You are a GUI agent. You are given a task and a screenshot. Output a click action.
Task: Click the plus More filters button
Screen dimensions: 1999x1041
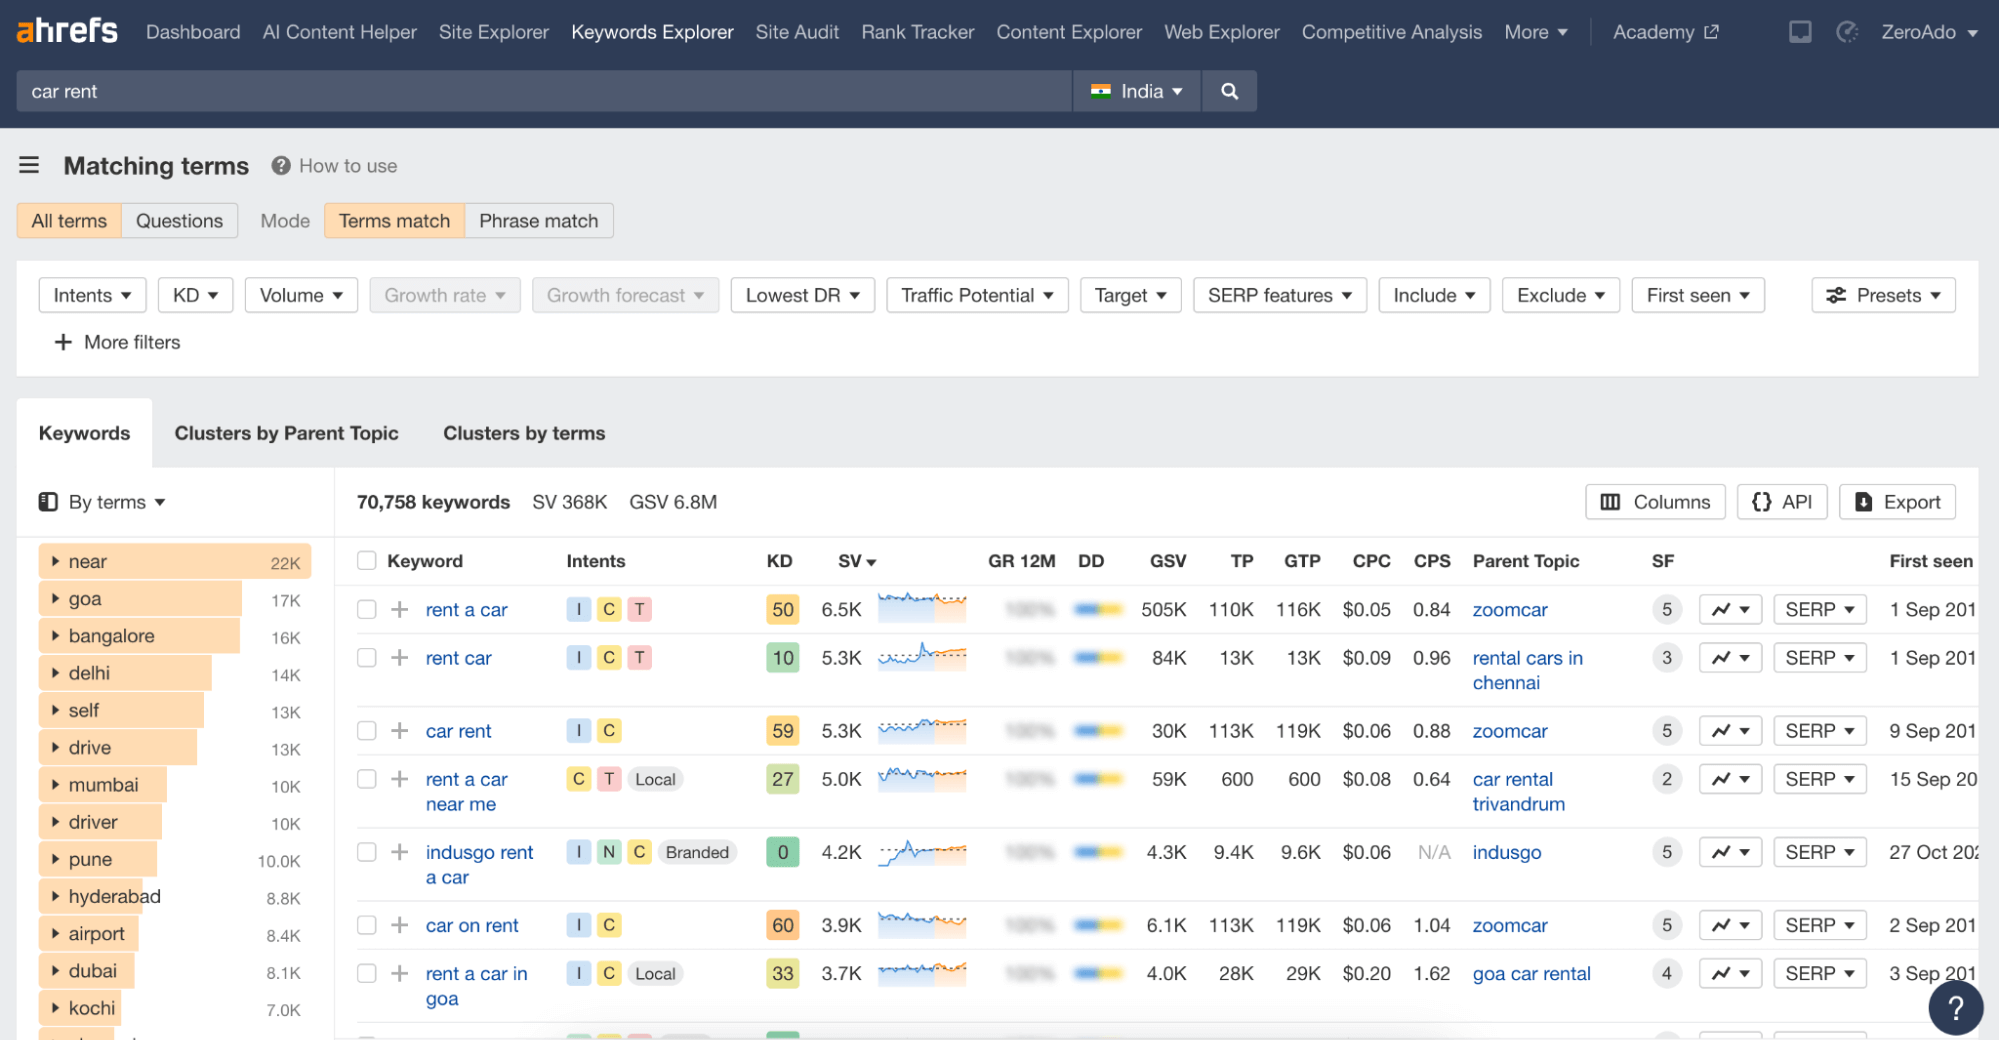click(x=117, y=342)
